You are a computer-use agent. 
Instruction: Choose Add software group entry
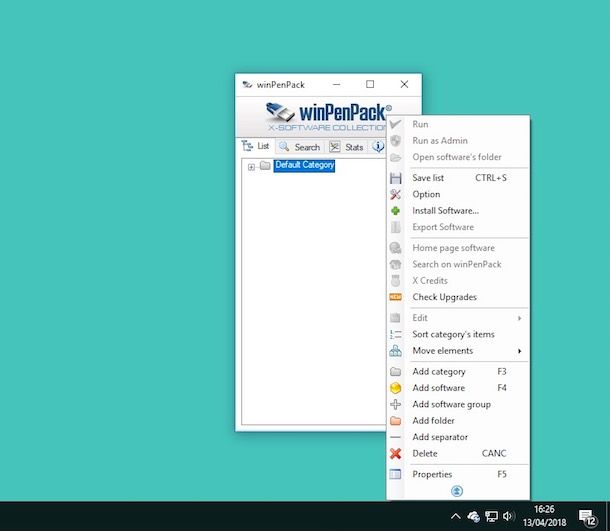coord(458,404)
